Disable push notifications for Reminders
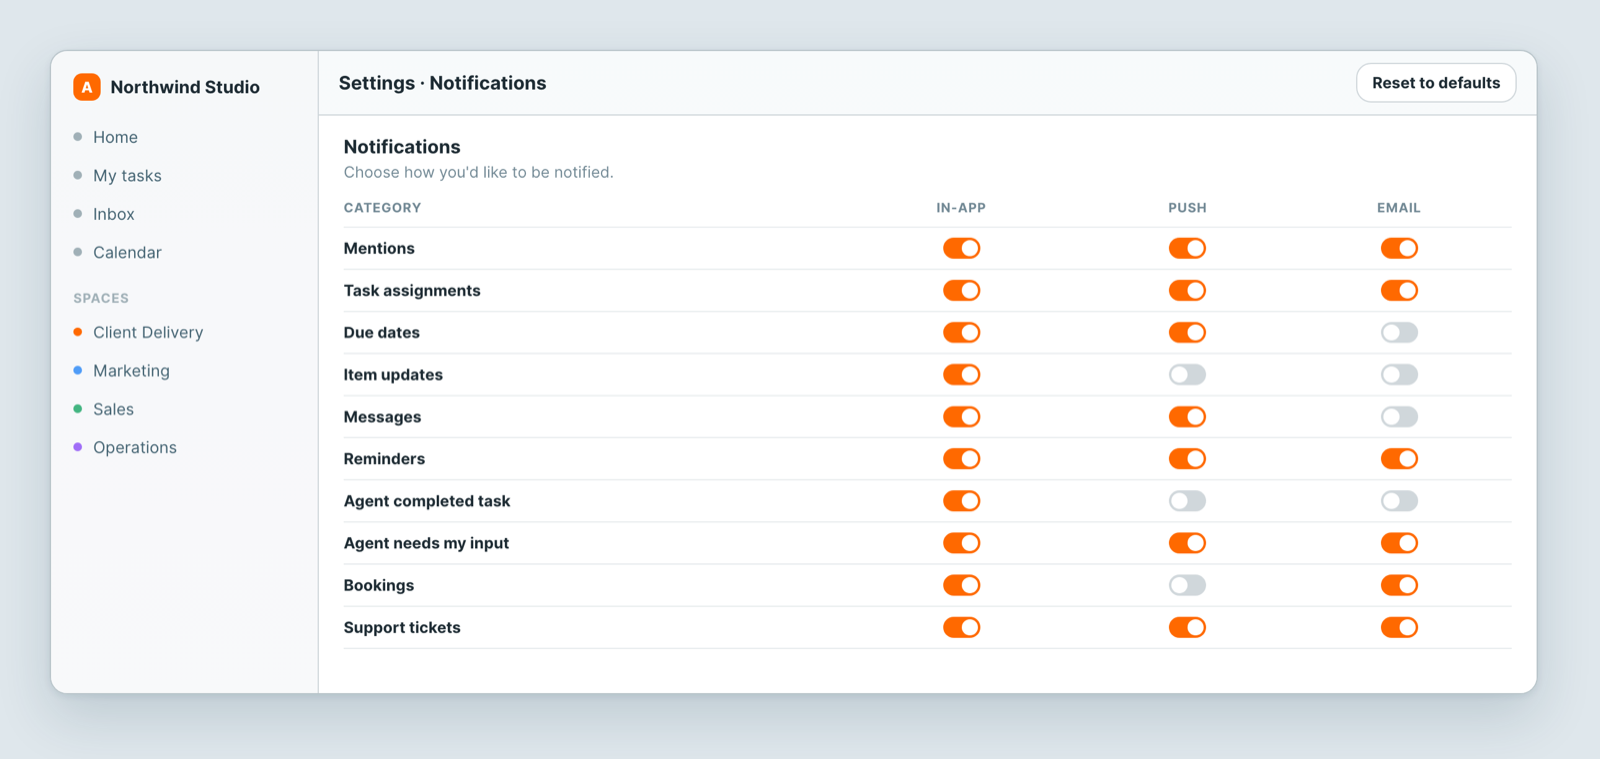This screenshot has width=1600, height=759. click(1188, 459)
